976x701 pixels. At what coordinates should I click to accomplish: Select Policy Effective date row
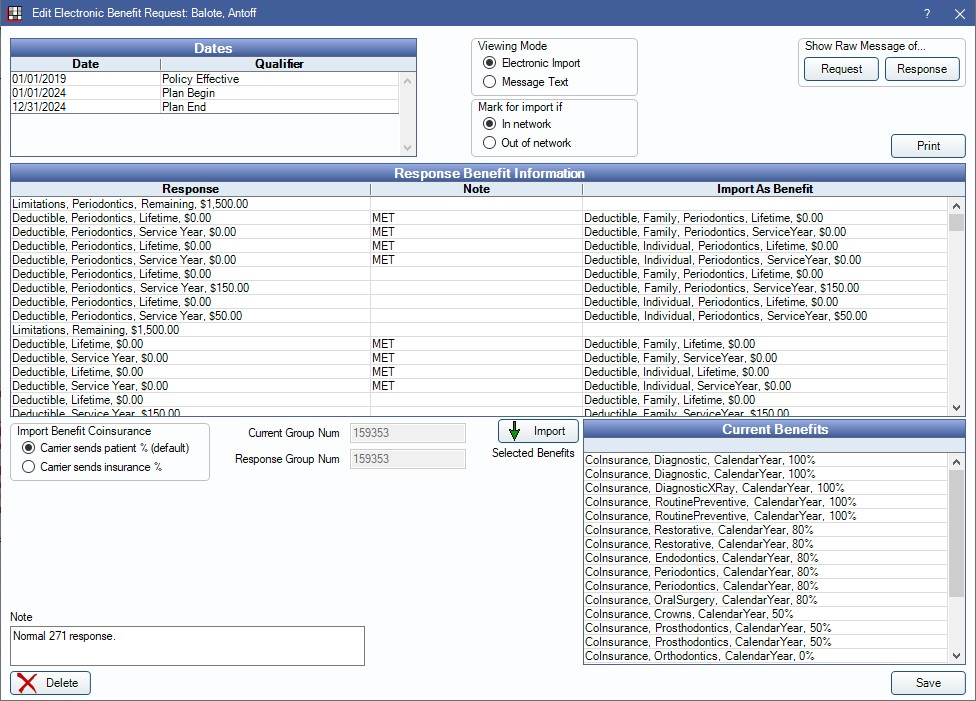[200, 79]
